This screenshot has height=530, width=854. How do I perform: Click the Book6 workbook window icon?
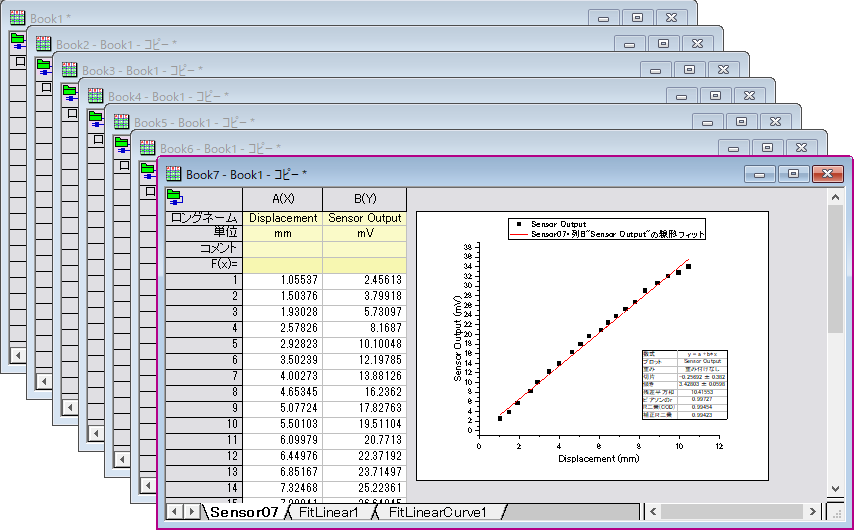click(x=148, y=148)
